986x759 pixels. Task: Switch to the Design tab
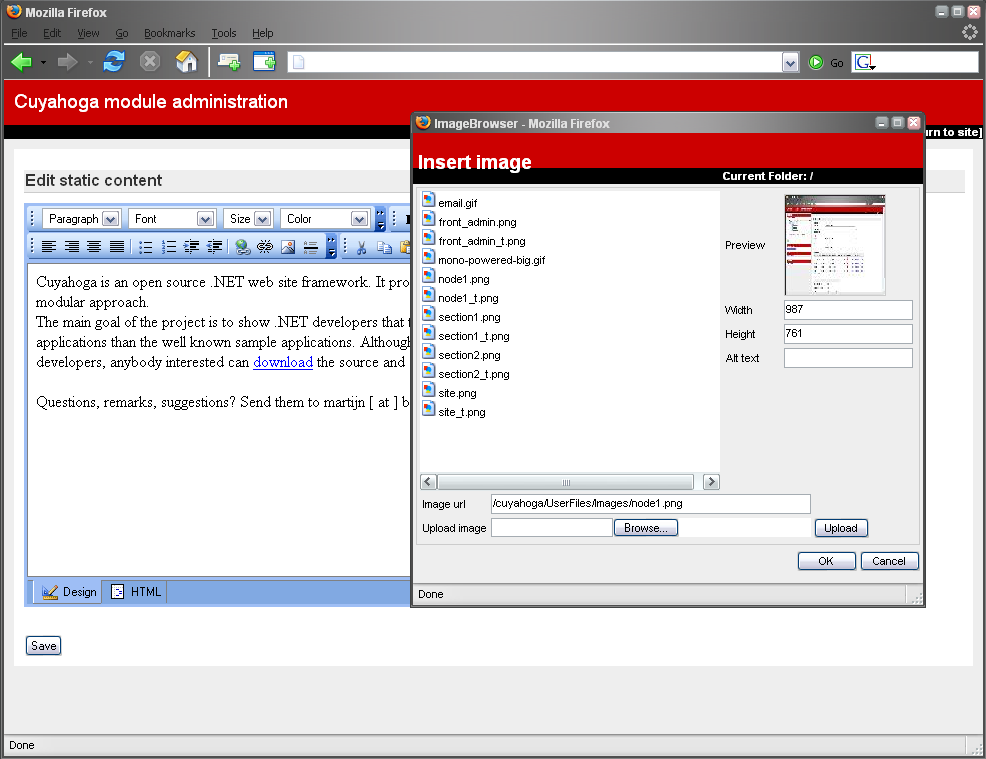pos(69,592)
